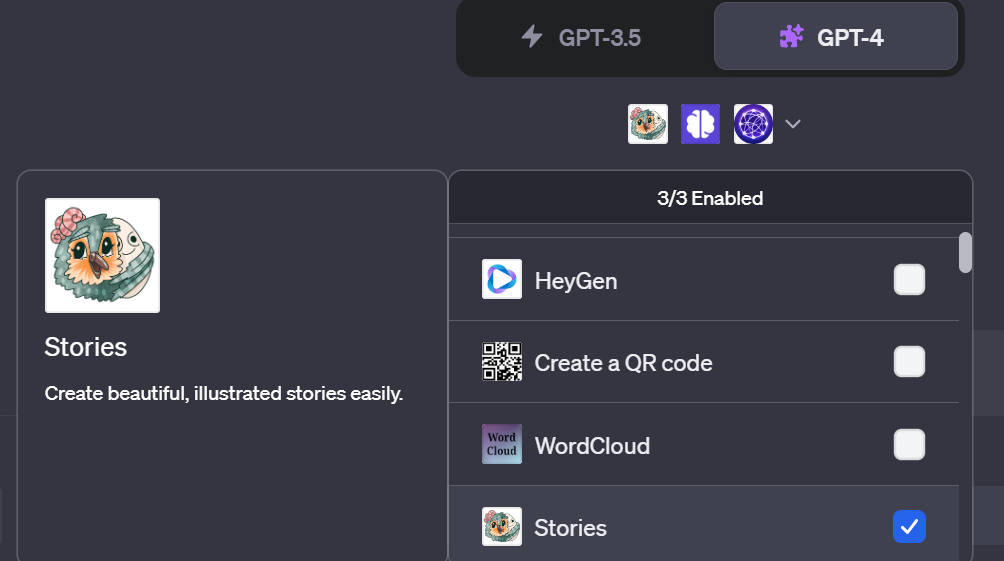Viewport: 1004px width, 561px height.
Task: Click the large Stories owl thumbnail
Action: tap(102, 256)
